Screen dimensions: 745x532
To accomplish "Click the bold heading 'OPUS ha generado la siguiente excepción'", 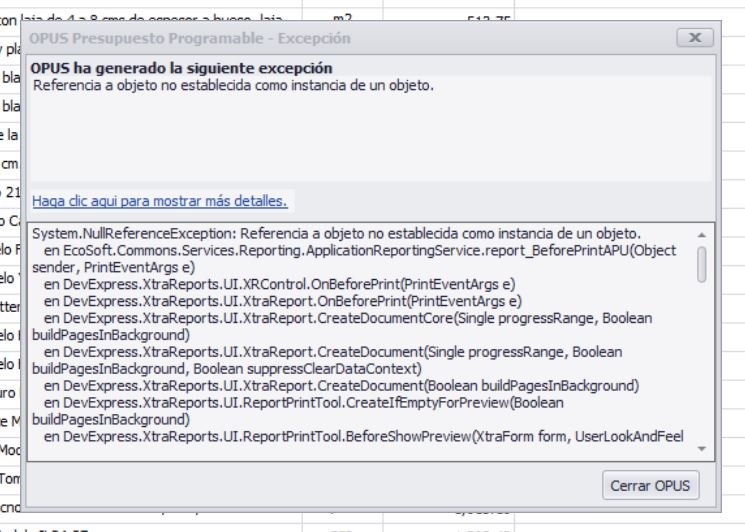I will [181, 68].
